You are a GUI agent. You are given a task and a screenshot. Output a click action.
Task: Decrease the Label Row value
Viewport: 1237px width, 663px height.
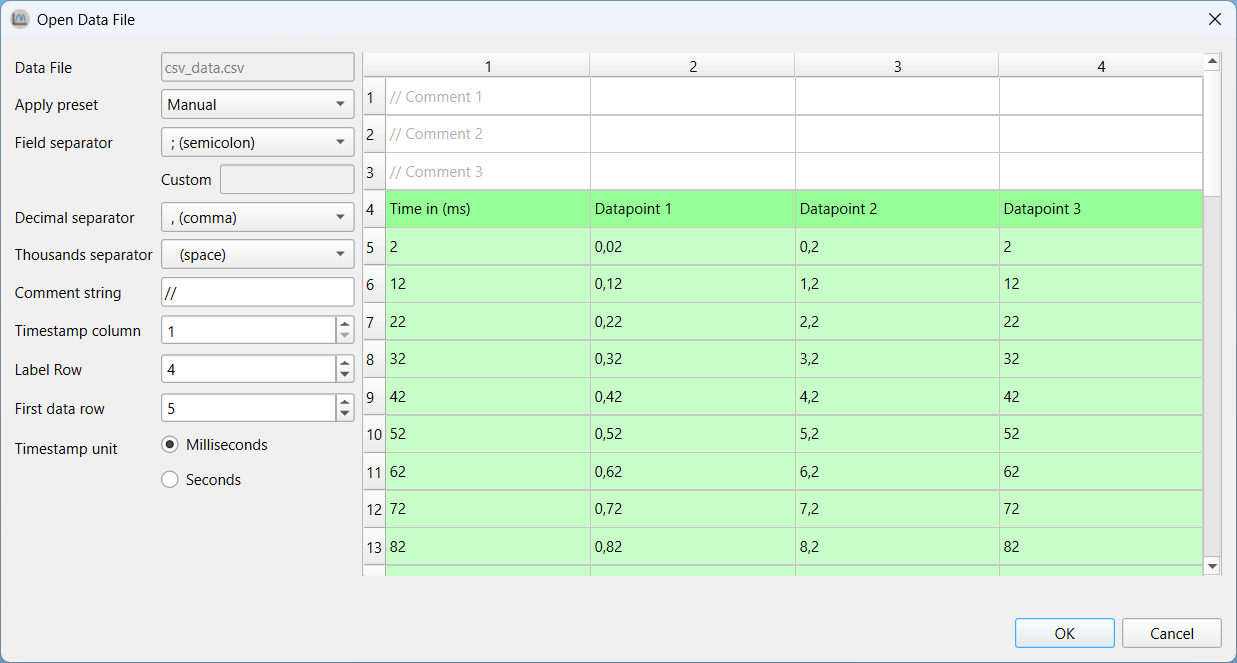[x=345, y=375]
